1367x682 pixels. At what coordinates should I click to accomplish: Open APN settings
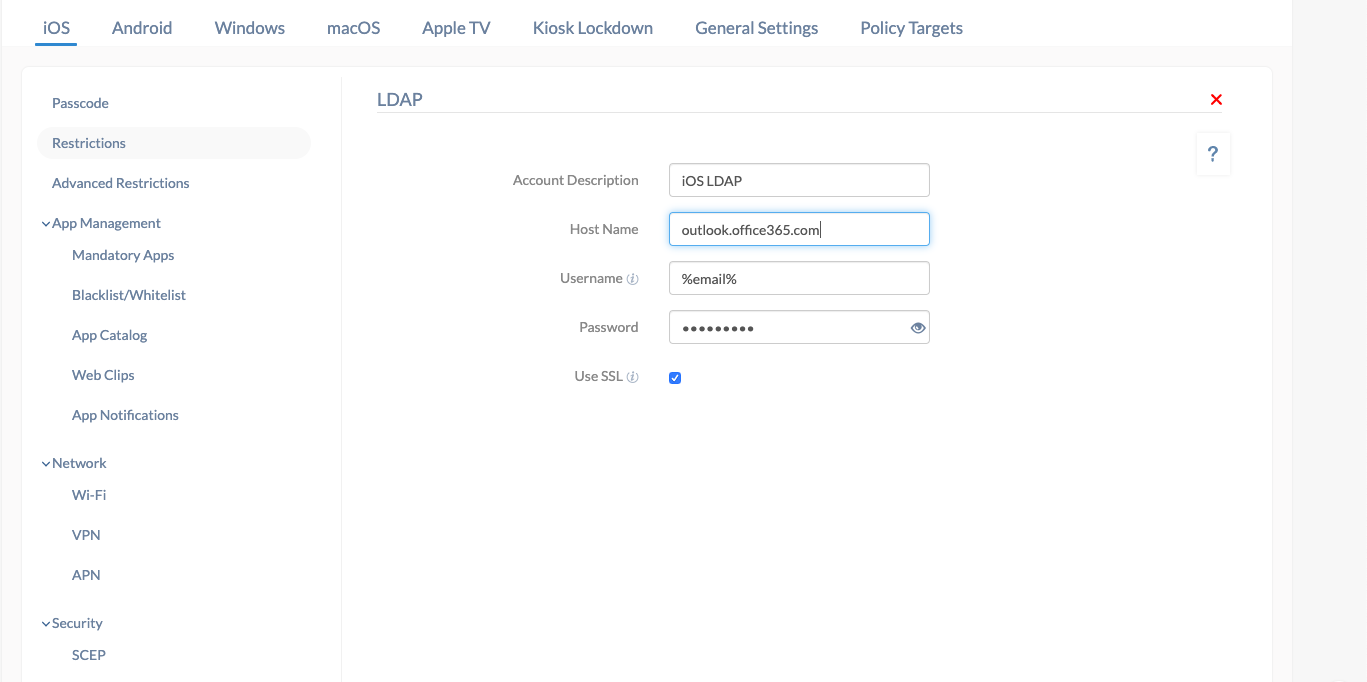(x=86, y=575)
